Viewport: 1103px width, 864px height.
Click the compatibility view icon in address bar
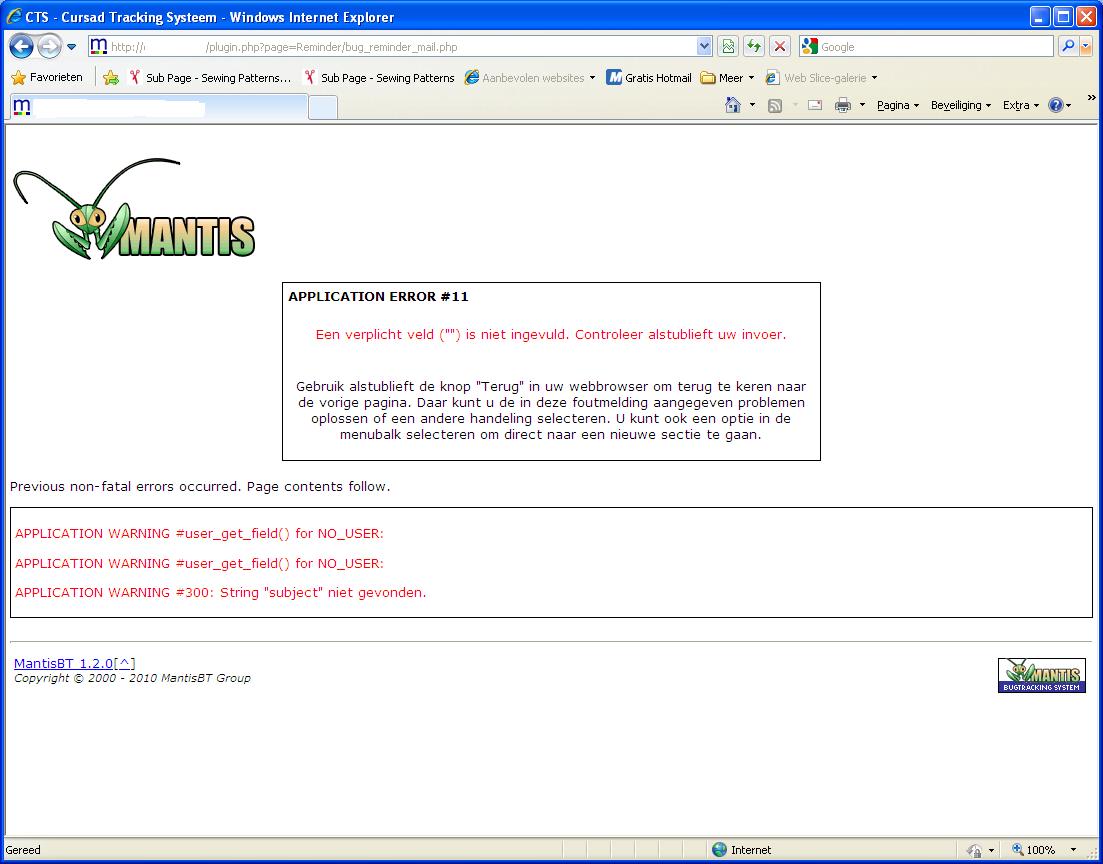pyautogui.click(x=728, y=46)
